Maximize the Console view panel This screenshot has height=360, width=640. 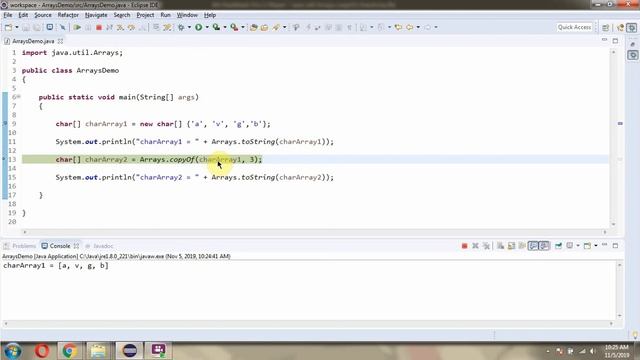[x=616, y=245]
